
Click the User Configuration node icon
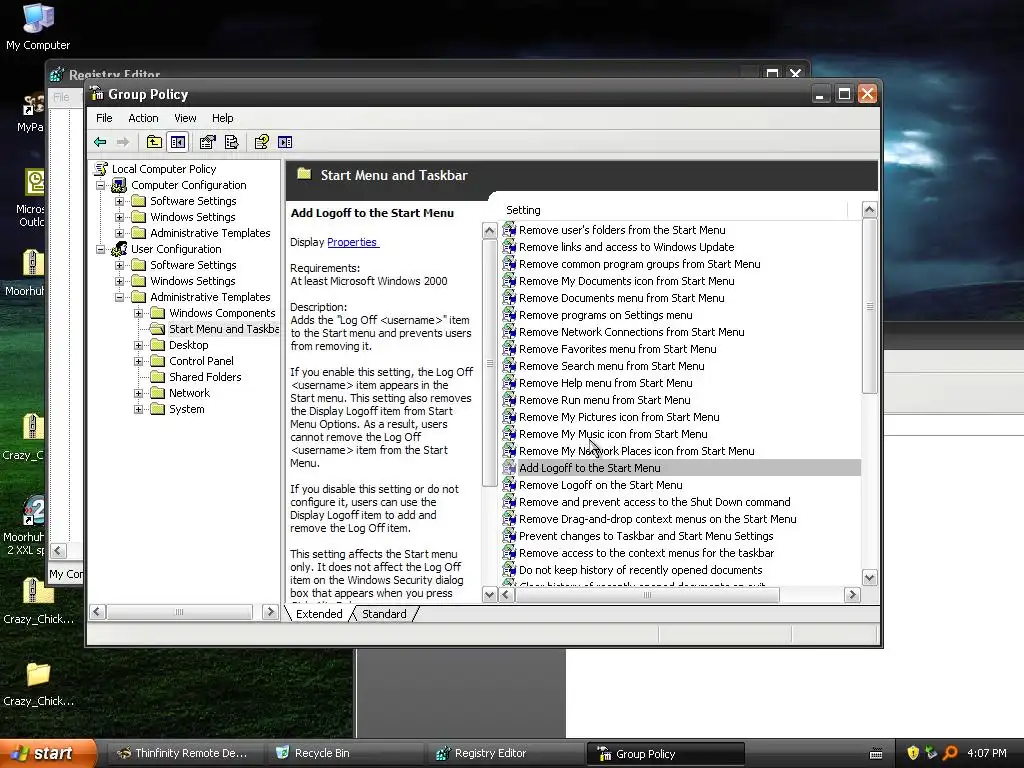click(119, 249)
